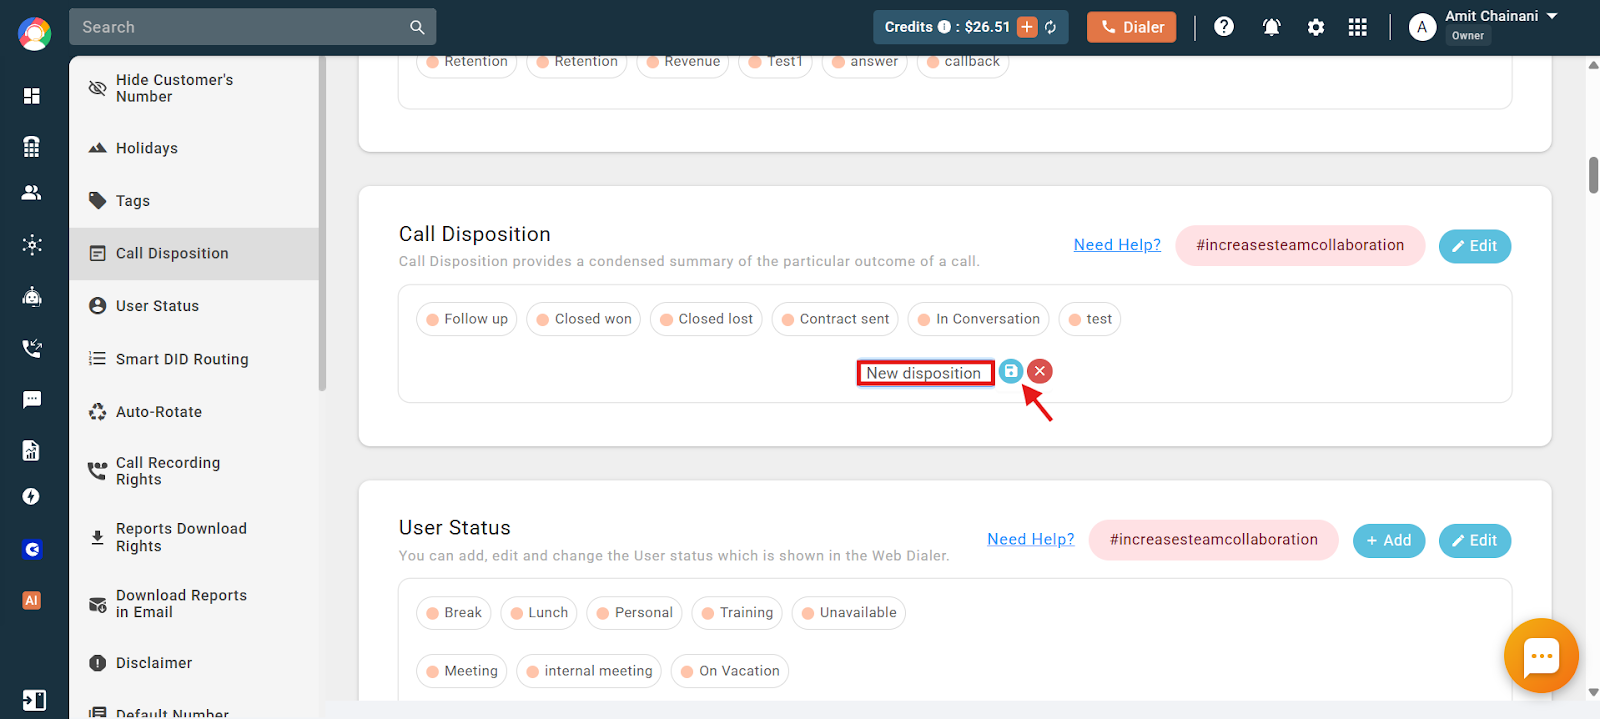The width and height of the screenshot is (1600, 719).
Task: Open the orange live chat widget
Action: pyautogui.click(x=1541, y=656)
